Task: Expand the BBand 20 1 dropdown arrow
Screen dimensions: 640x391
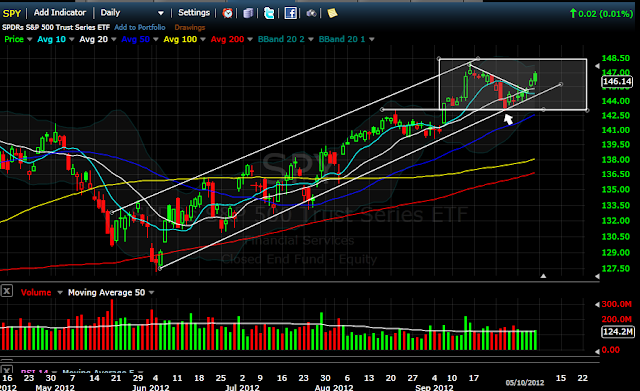Action: pyautogui.click(x=372, y=40)
